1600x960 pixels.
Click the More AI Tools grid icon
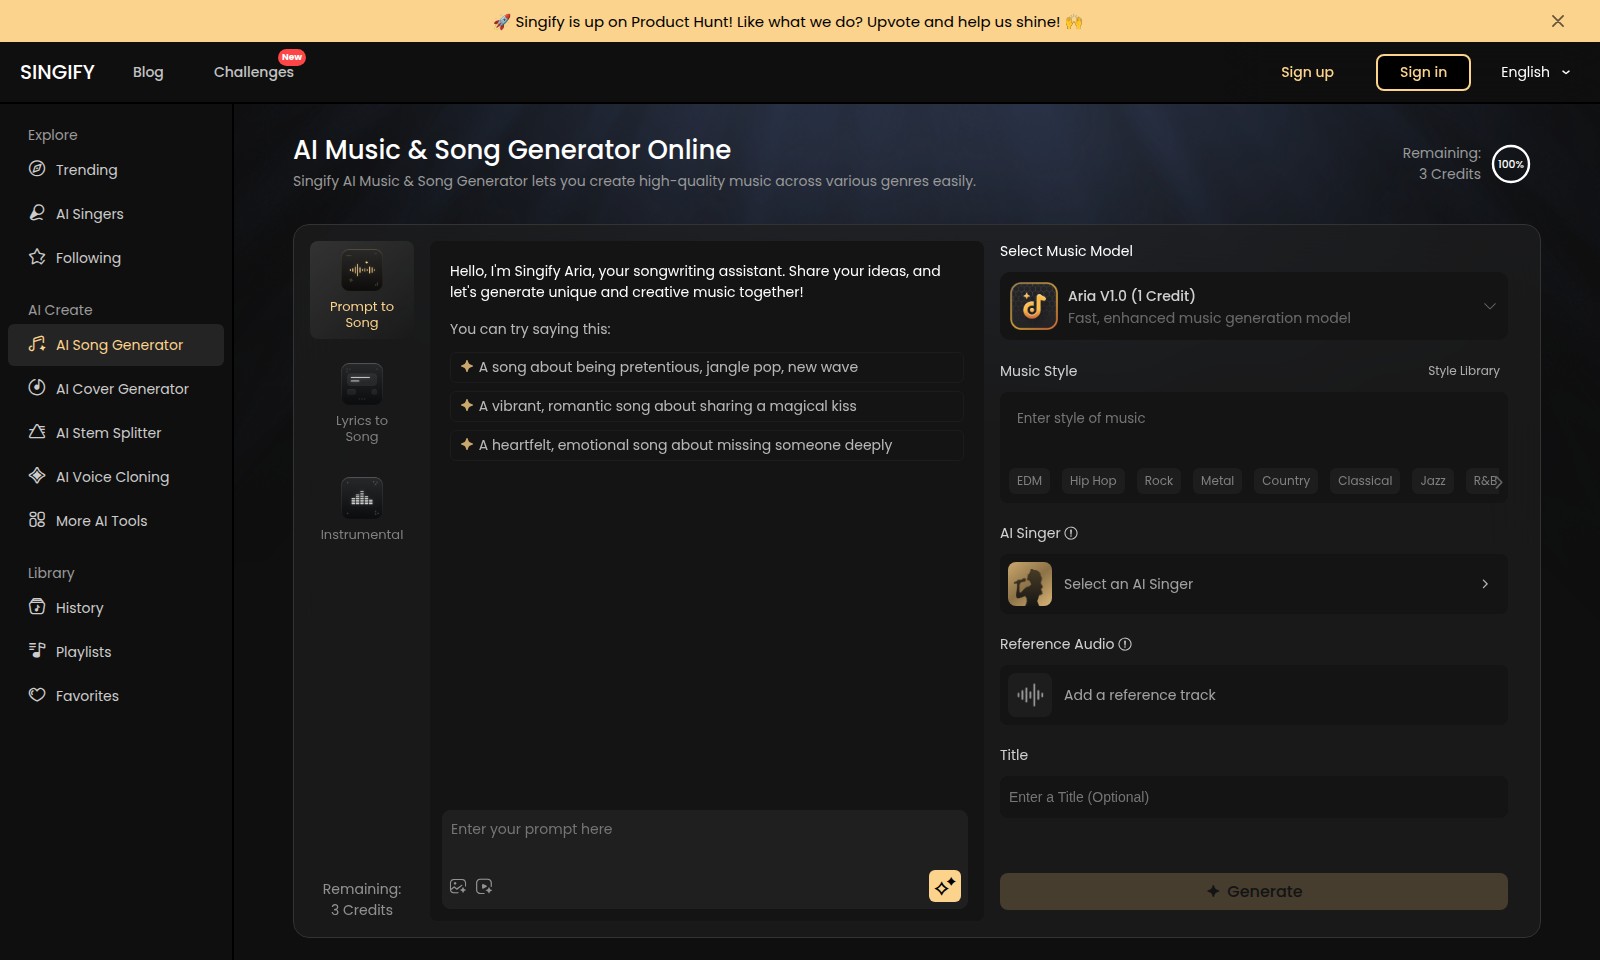click(x=37, y=520)
